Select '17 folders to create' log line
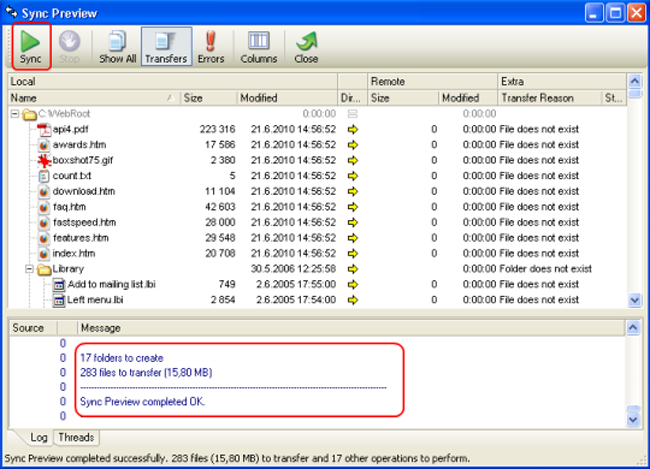This screenshot has width=650, height=469. (x=121, y=358)
